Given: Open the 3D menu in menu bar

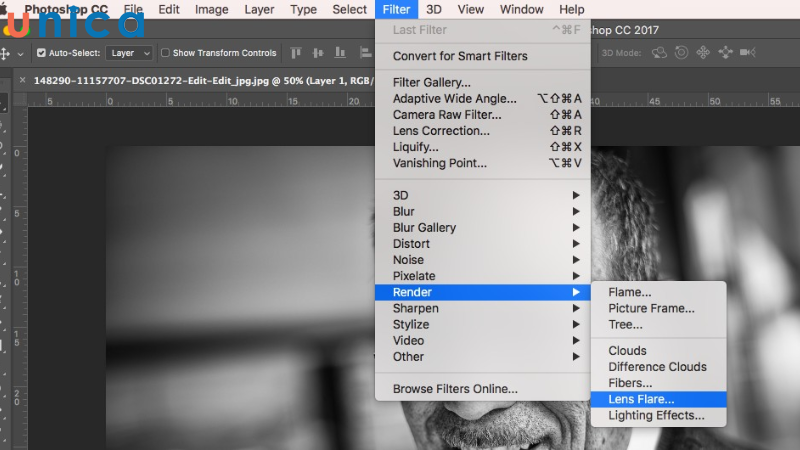Looking at the screenshot, I should pyautogui.click(x=434, y=10).
